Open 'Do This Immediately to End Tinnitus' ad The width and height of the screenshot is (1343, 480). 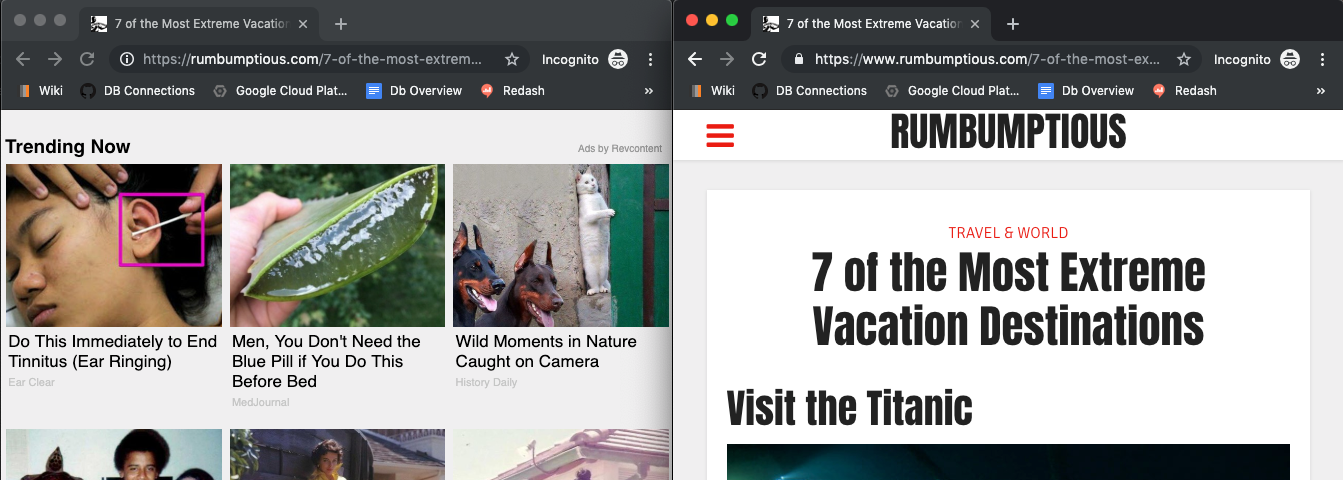113,351
